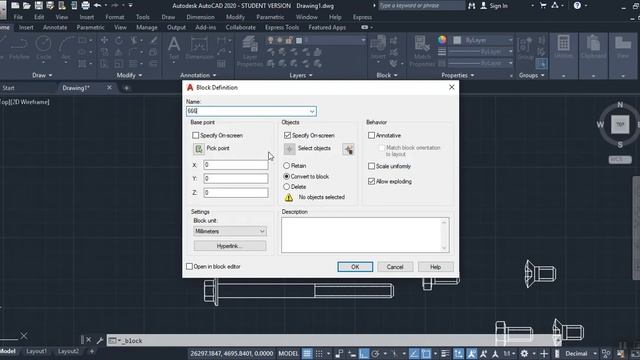This screenshot has height=360, width=640.
Task: Click the Undo arrow icon
Action: pyautogui.click(x=98, y=5)
